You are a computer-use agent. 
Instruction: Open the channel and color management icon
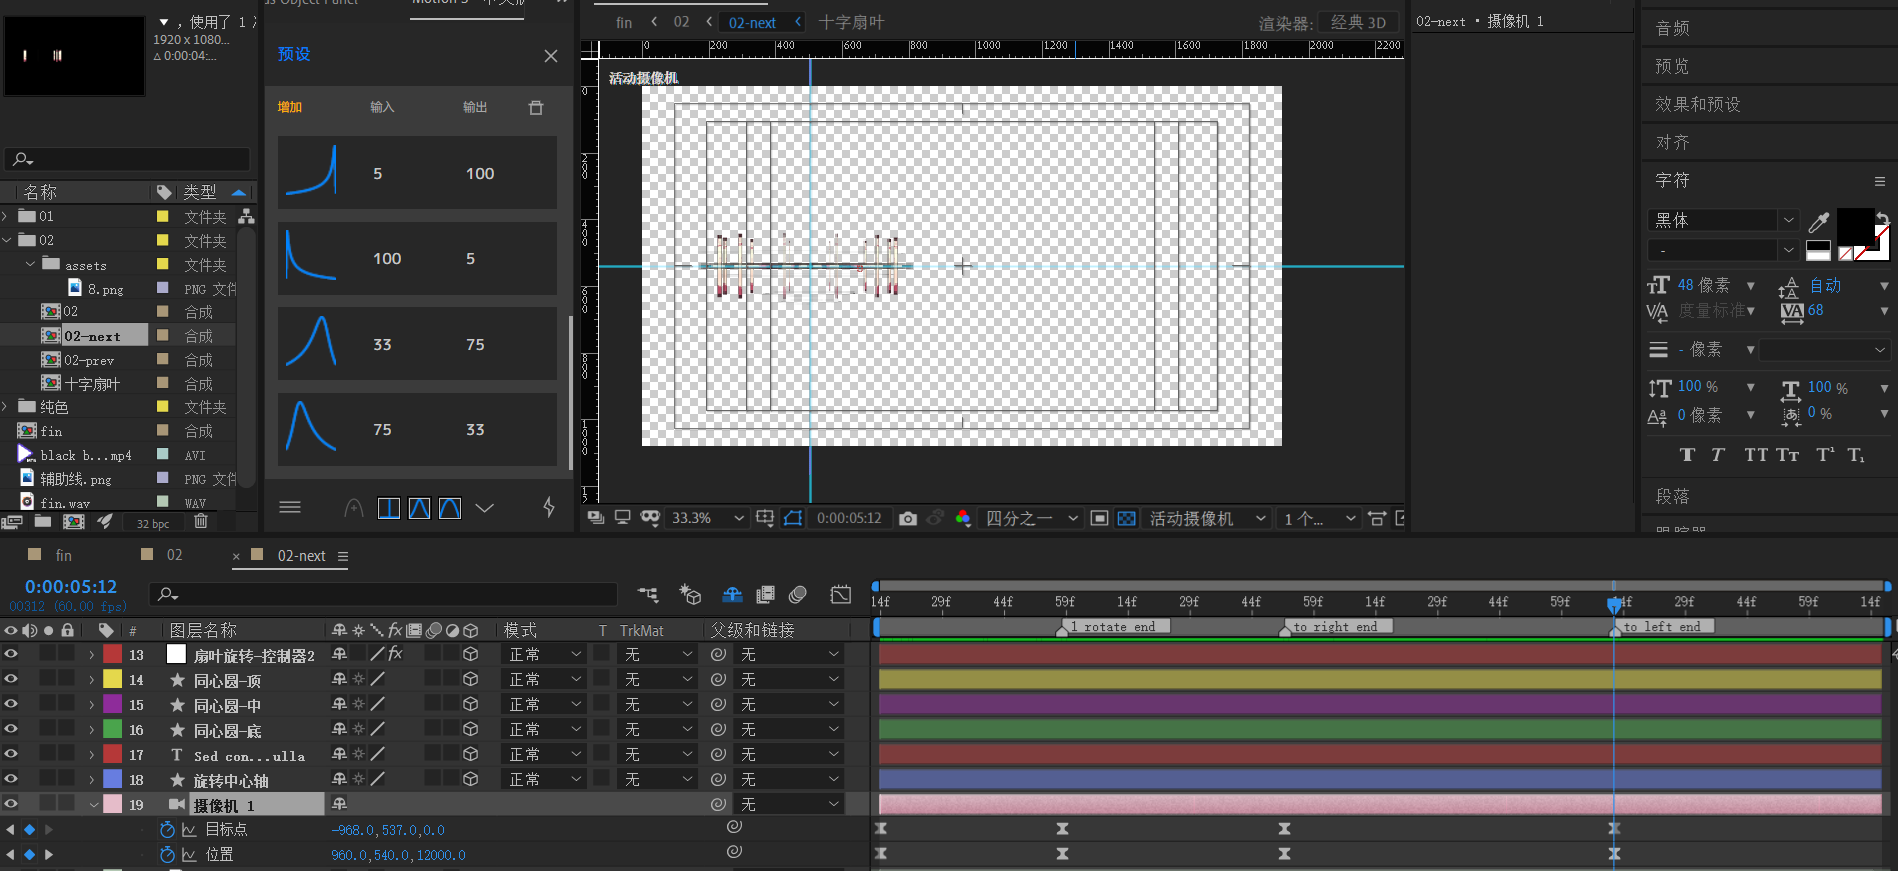coord(963,518)
